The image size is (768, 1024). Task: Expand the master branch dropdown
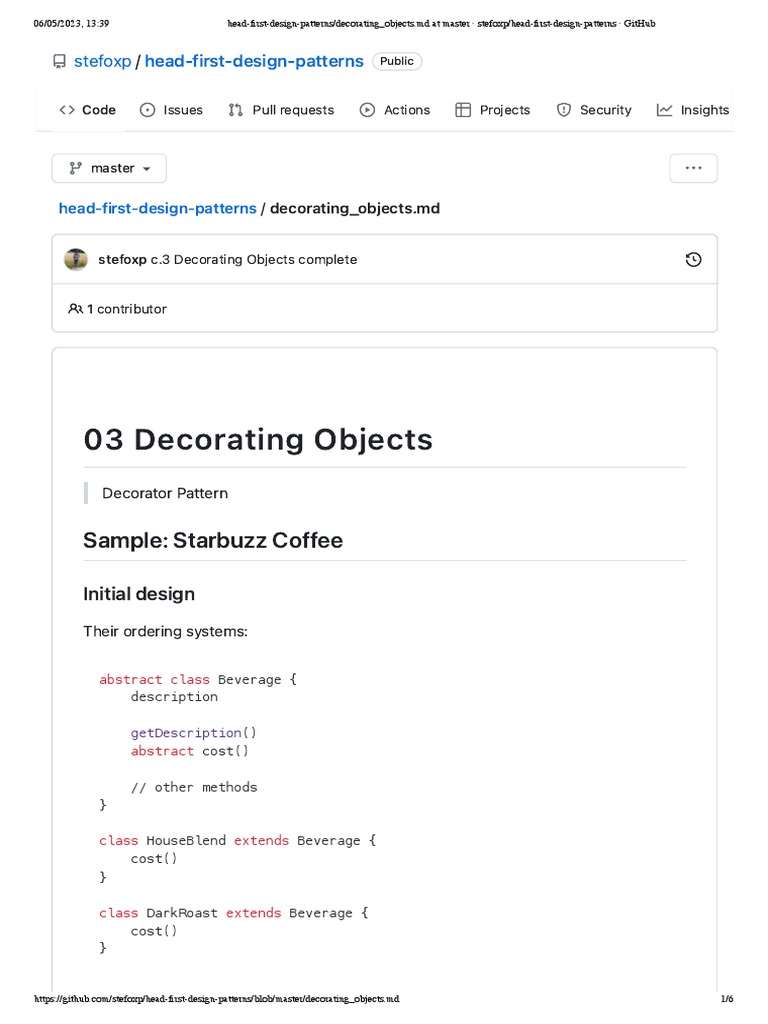109,168
